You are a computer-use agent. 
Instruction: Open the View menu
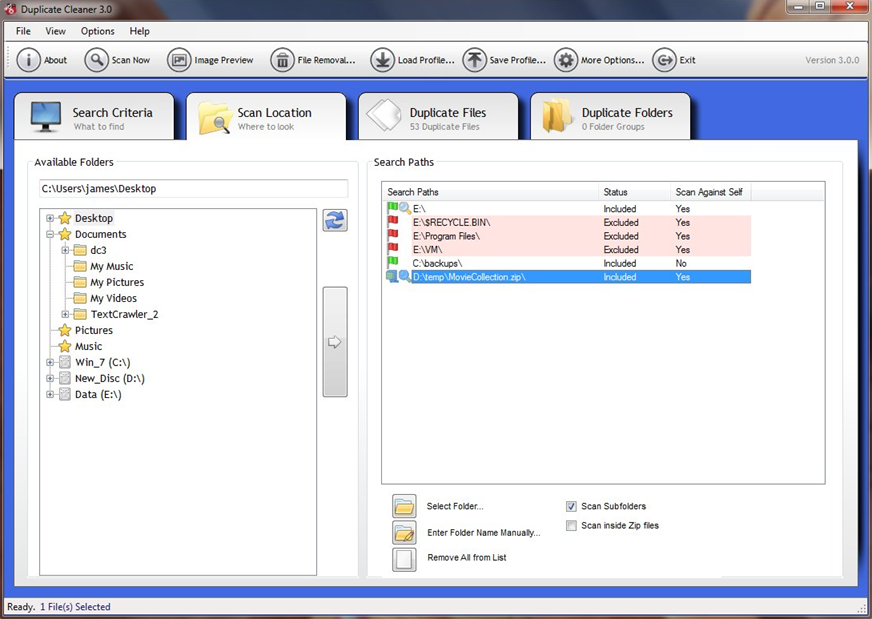pyautogui.click(x=55, y=31)
